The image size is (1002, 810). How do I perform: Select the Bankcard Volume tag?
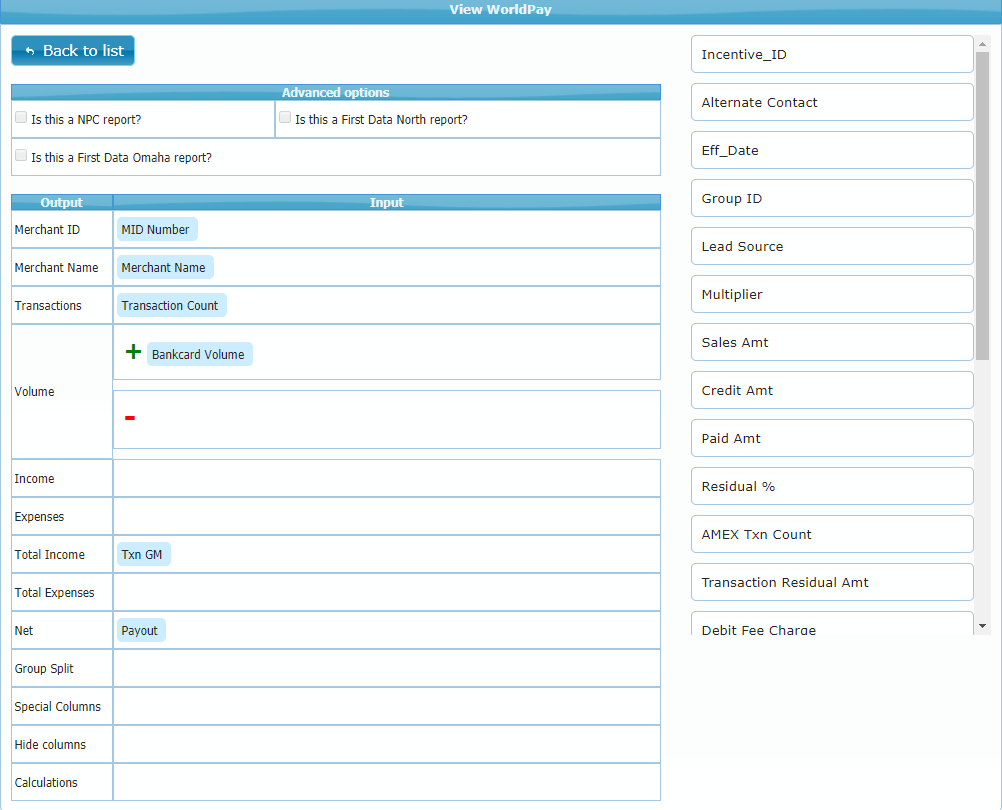199,355
